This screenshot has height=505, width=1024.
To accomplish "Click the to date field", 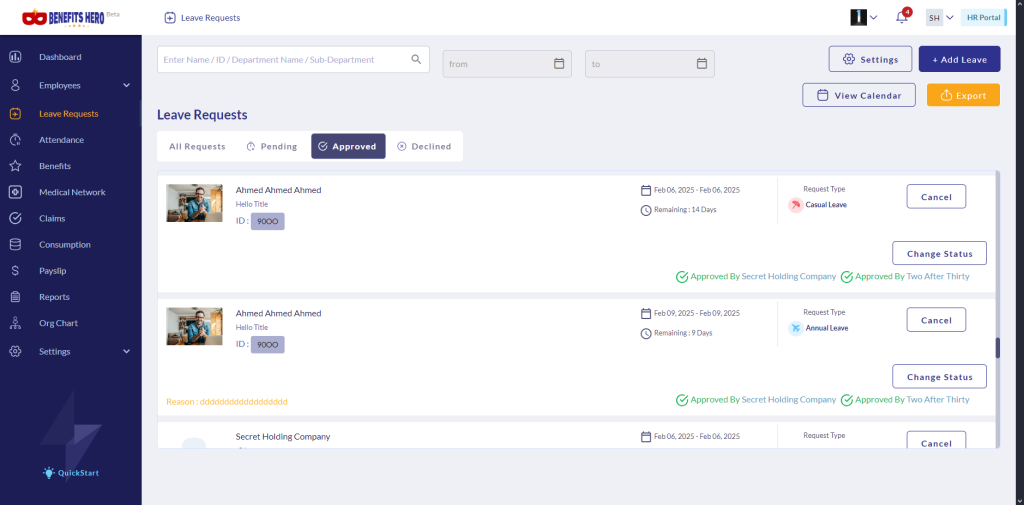I will click(x=650, y=64).
